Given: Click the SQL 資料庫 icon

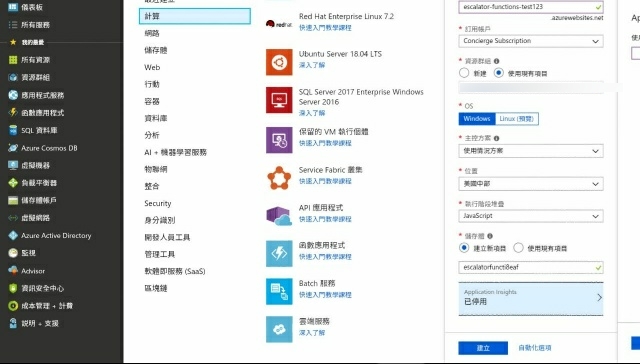Looking at the screenshot, I should pyautogui.click(x=13, y=130).
